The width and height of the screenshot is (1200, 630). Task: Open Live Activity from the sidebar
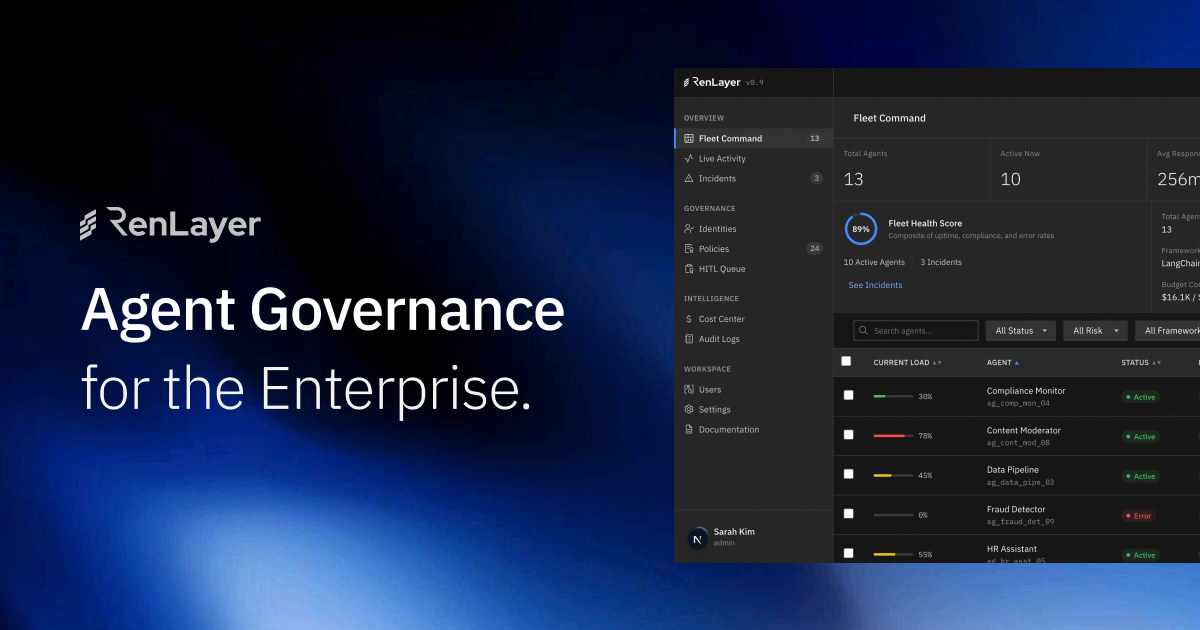[x=689, y=158]
